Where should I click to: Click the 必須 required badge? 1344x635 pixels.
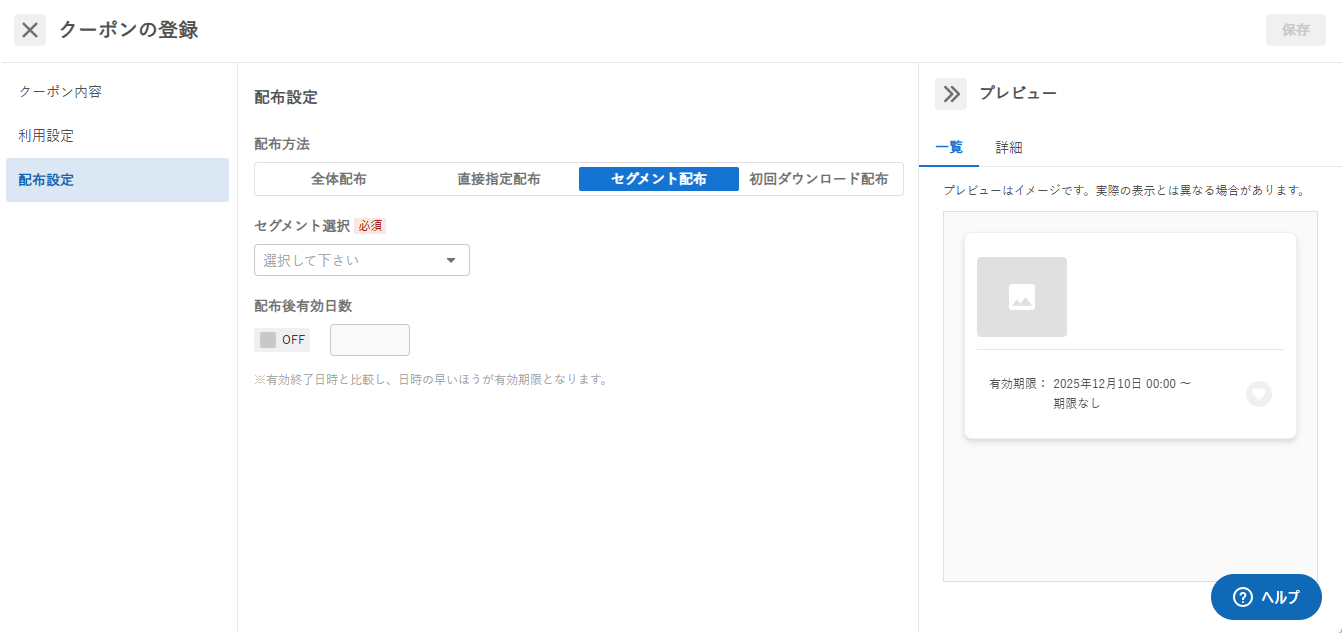370,226
